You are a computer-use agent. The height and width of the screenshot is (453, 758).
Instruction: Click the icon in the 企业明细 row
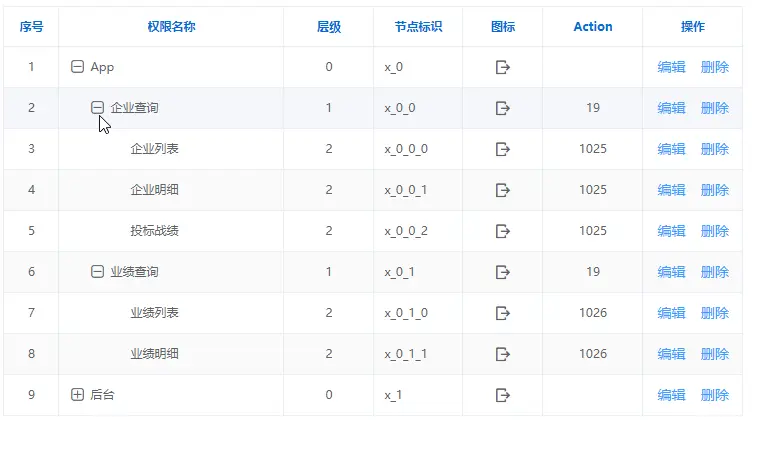pyautogui.click(x=503, y=190)
